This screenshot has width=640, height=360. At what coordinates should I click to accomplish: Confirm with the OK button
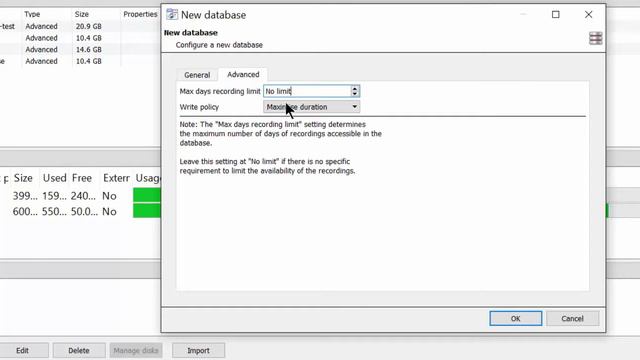coord(516,318)
